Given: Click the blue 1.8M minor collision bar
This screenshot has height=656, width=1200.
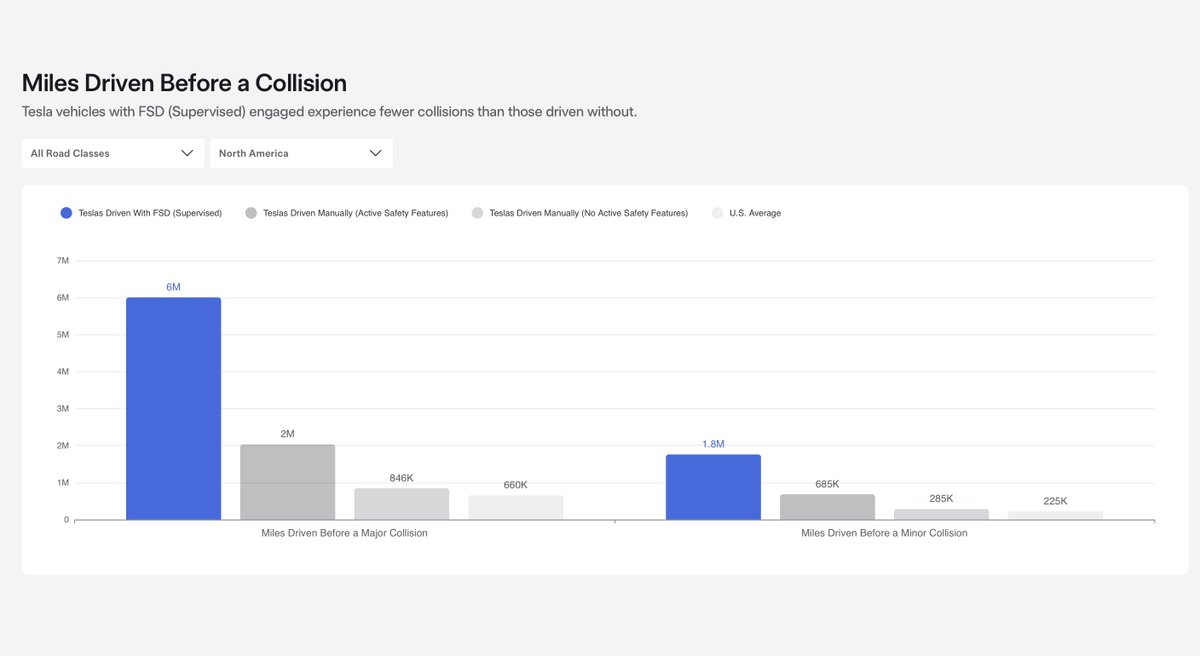Looking at the screenshot, I should [x=713, y=487].
